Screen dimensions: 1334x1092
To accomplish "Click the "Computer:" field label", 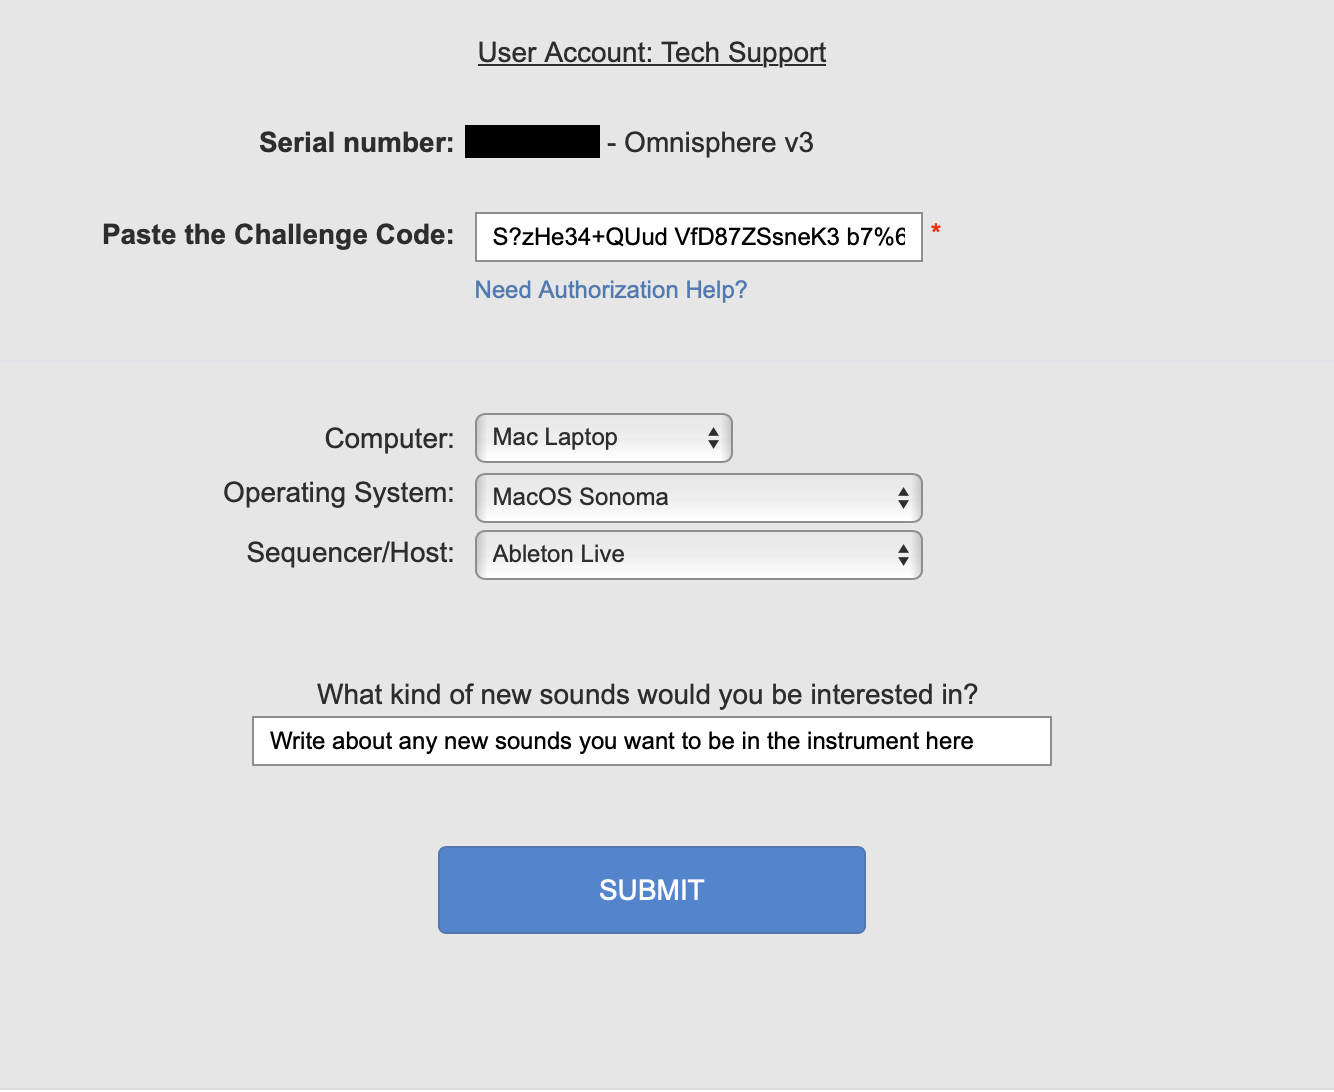I will 389,439.
